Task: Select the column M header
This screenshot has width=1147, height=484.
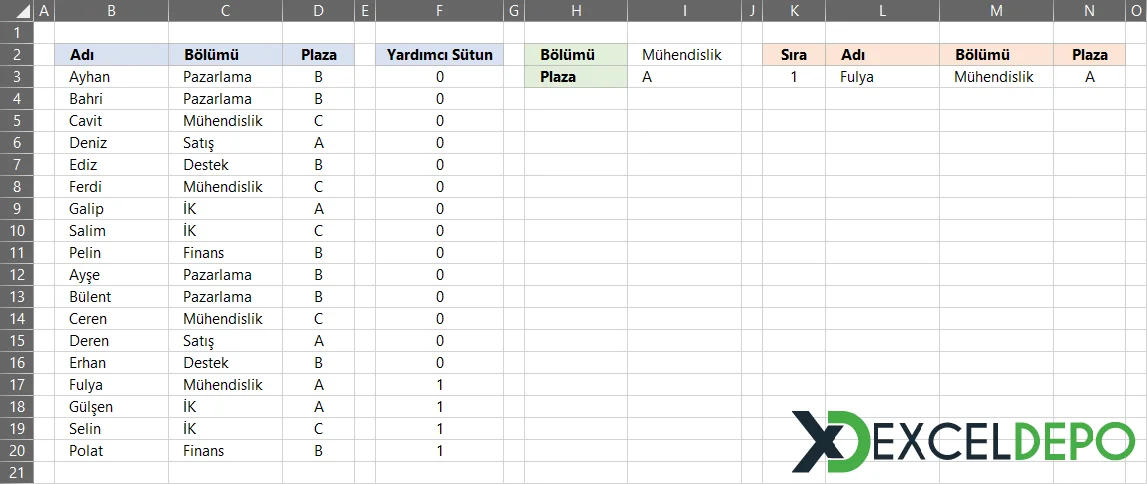Action: click(995, 11)
